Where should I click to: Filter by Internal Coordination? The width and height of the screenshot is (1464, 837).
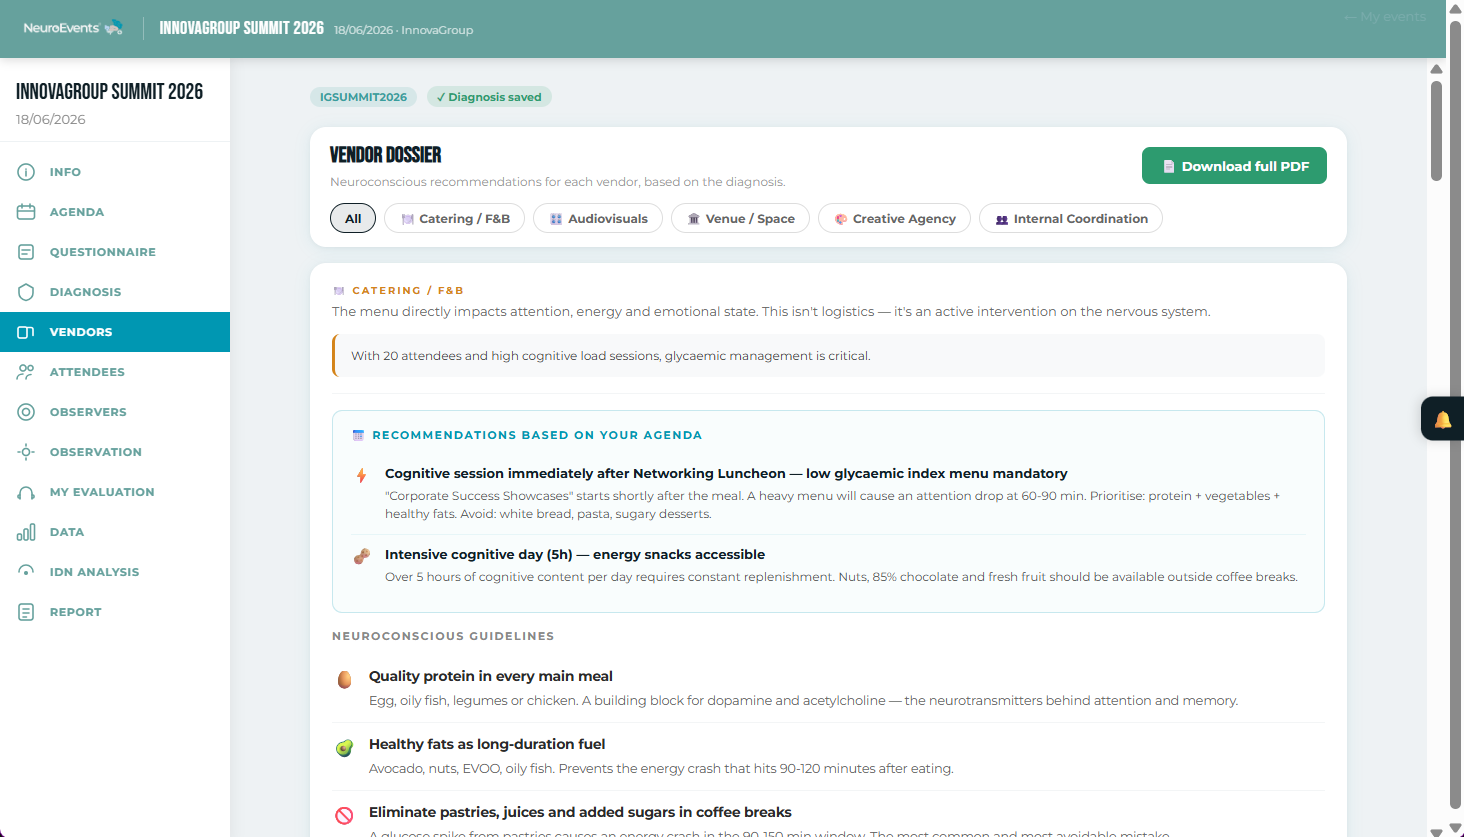pos(1071,219)
